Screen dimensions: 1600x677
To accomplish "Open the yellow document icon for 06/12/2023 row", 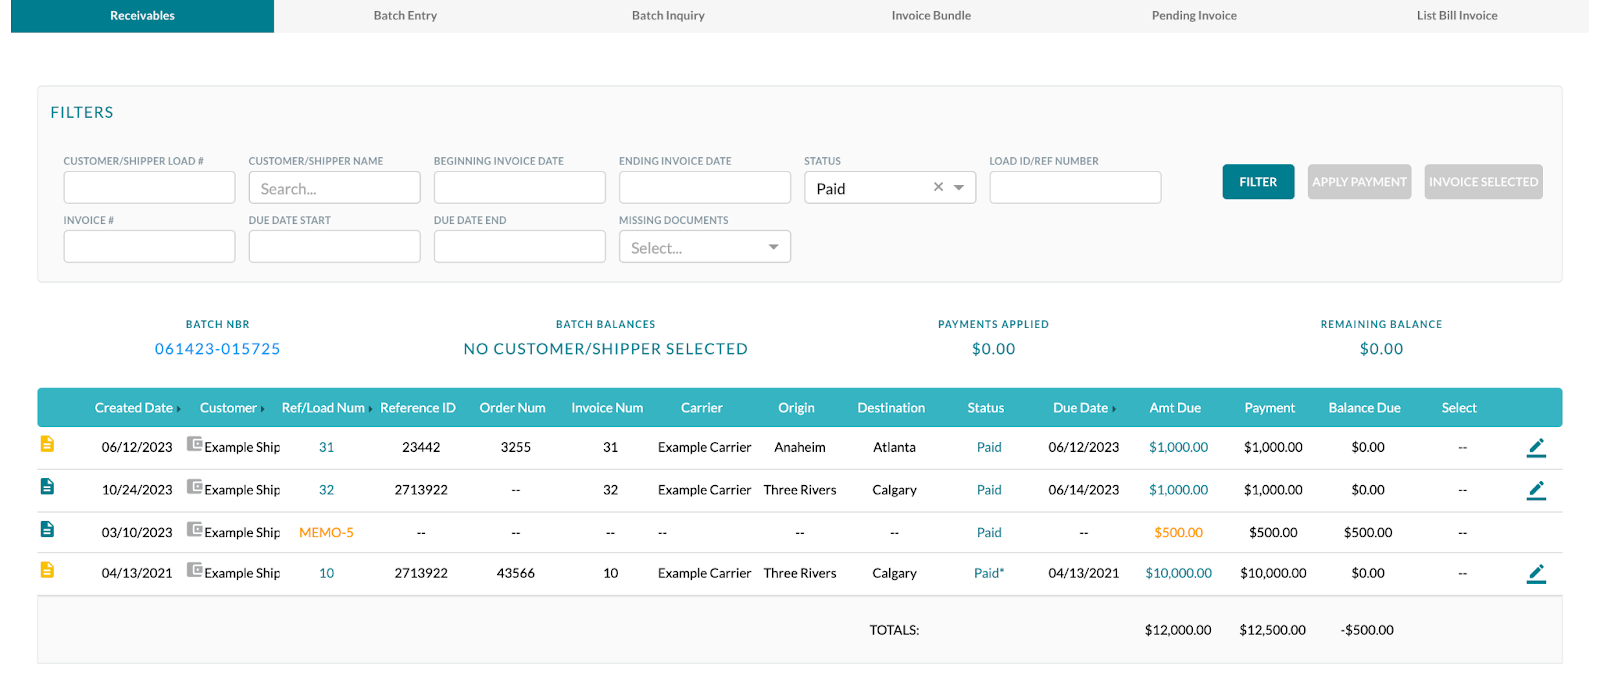I will point(47,444).
